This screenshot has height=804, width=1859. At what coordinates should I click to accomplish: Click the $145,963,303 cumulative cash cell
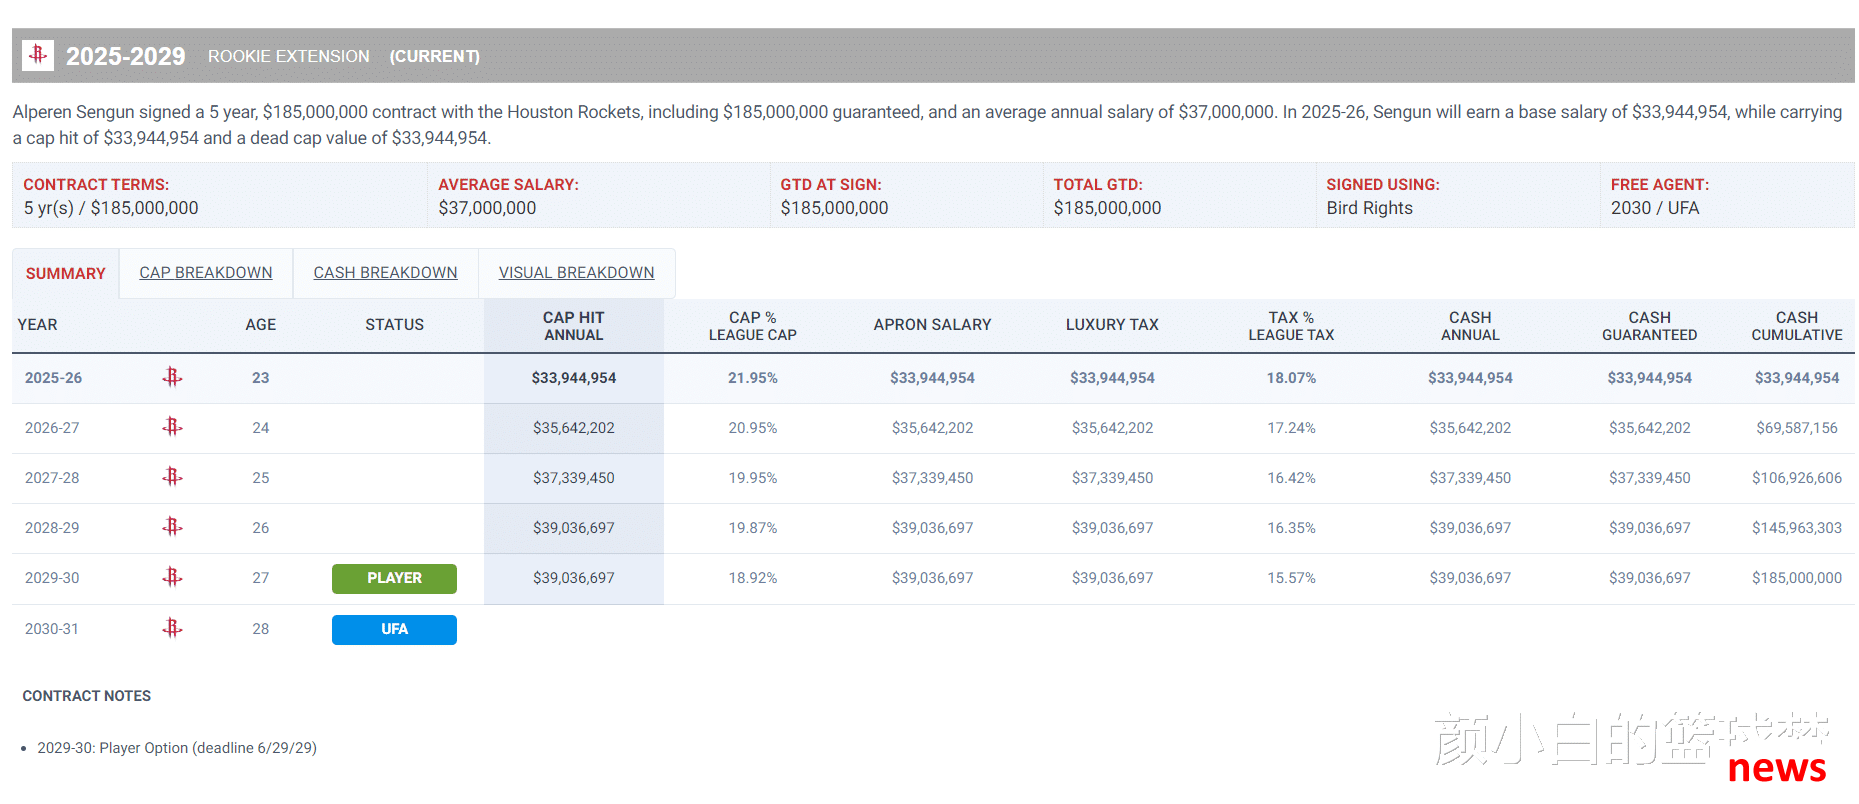(x=1797, y=528)
